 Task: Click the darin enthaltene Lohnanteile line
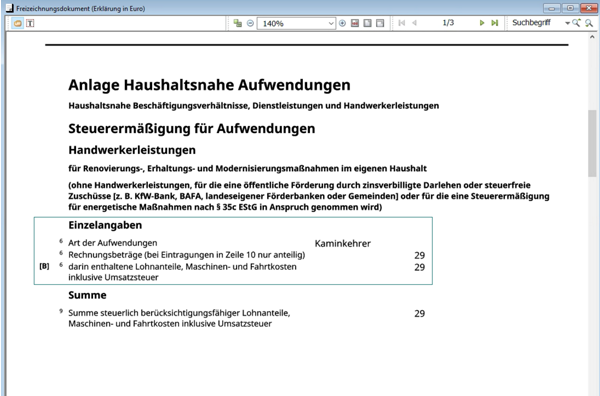click(x=183, y=272)
